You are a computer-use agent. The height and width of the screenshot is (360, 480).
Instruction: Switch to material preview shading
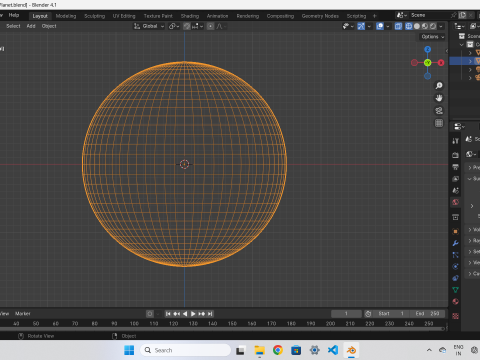click(x=425, y=26)
